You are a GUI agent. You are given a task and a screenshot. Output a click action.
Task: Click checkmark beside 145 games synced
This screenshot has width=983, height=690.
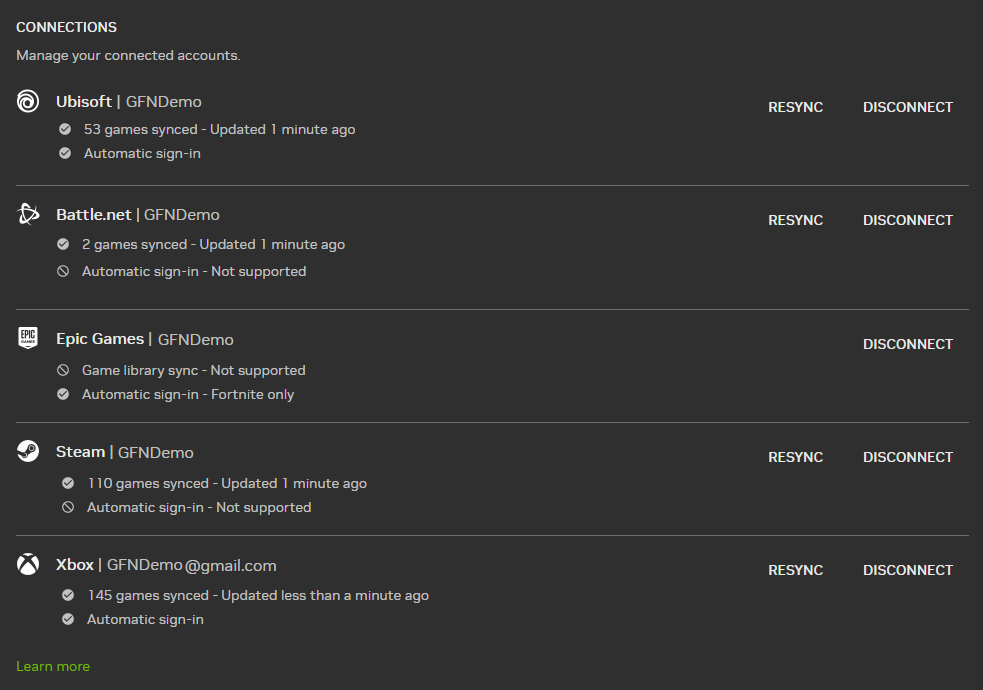pos(68,595)
